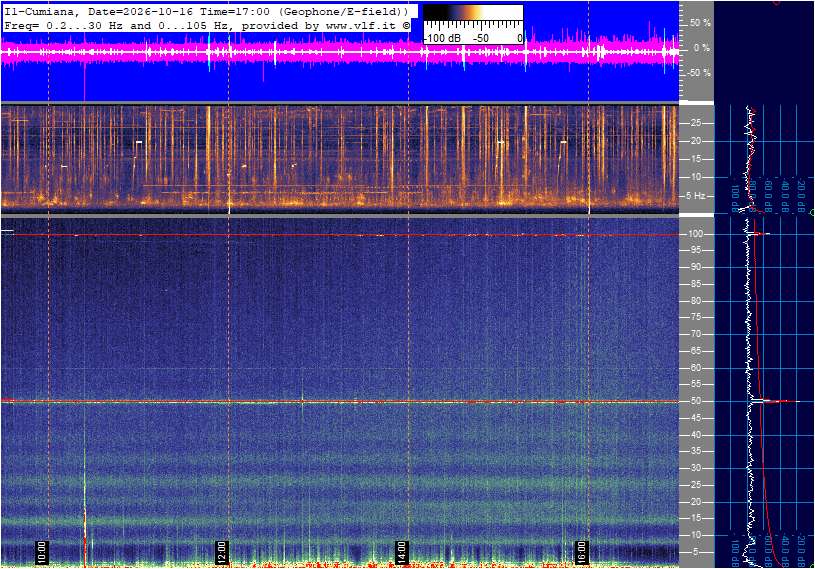Click the 85 Hz frequency axis label
The width and height of the screenshot is (815, 569).
point(695,284)
